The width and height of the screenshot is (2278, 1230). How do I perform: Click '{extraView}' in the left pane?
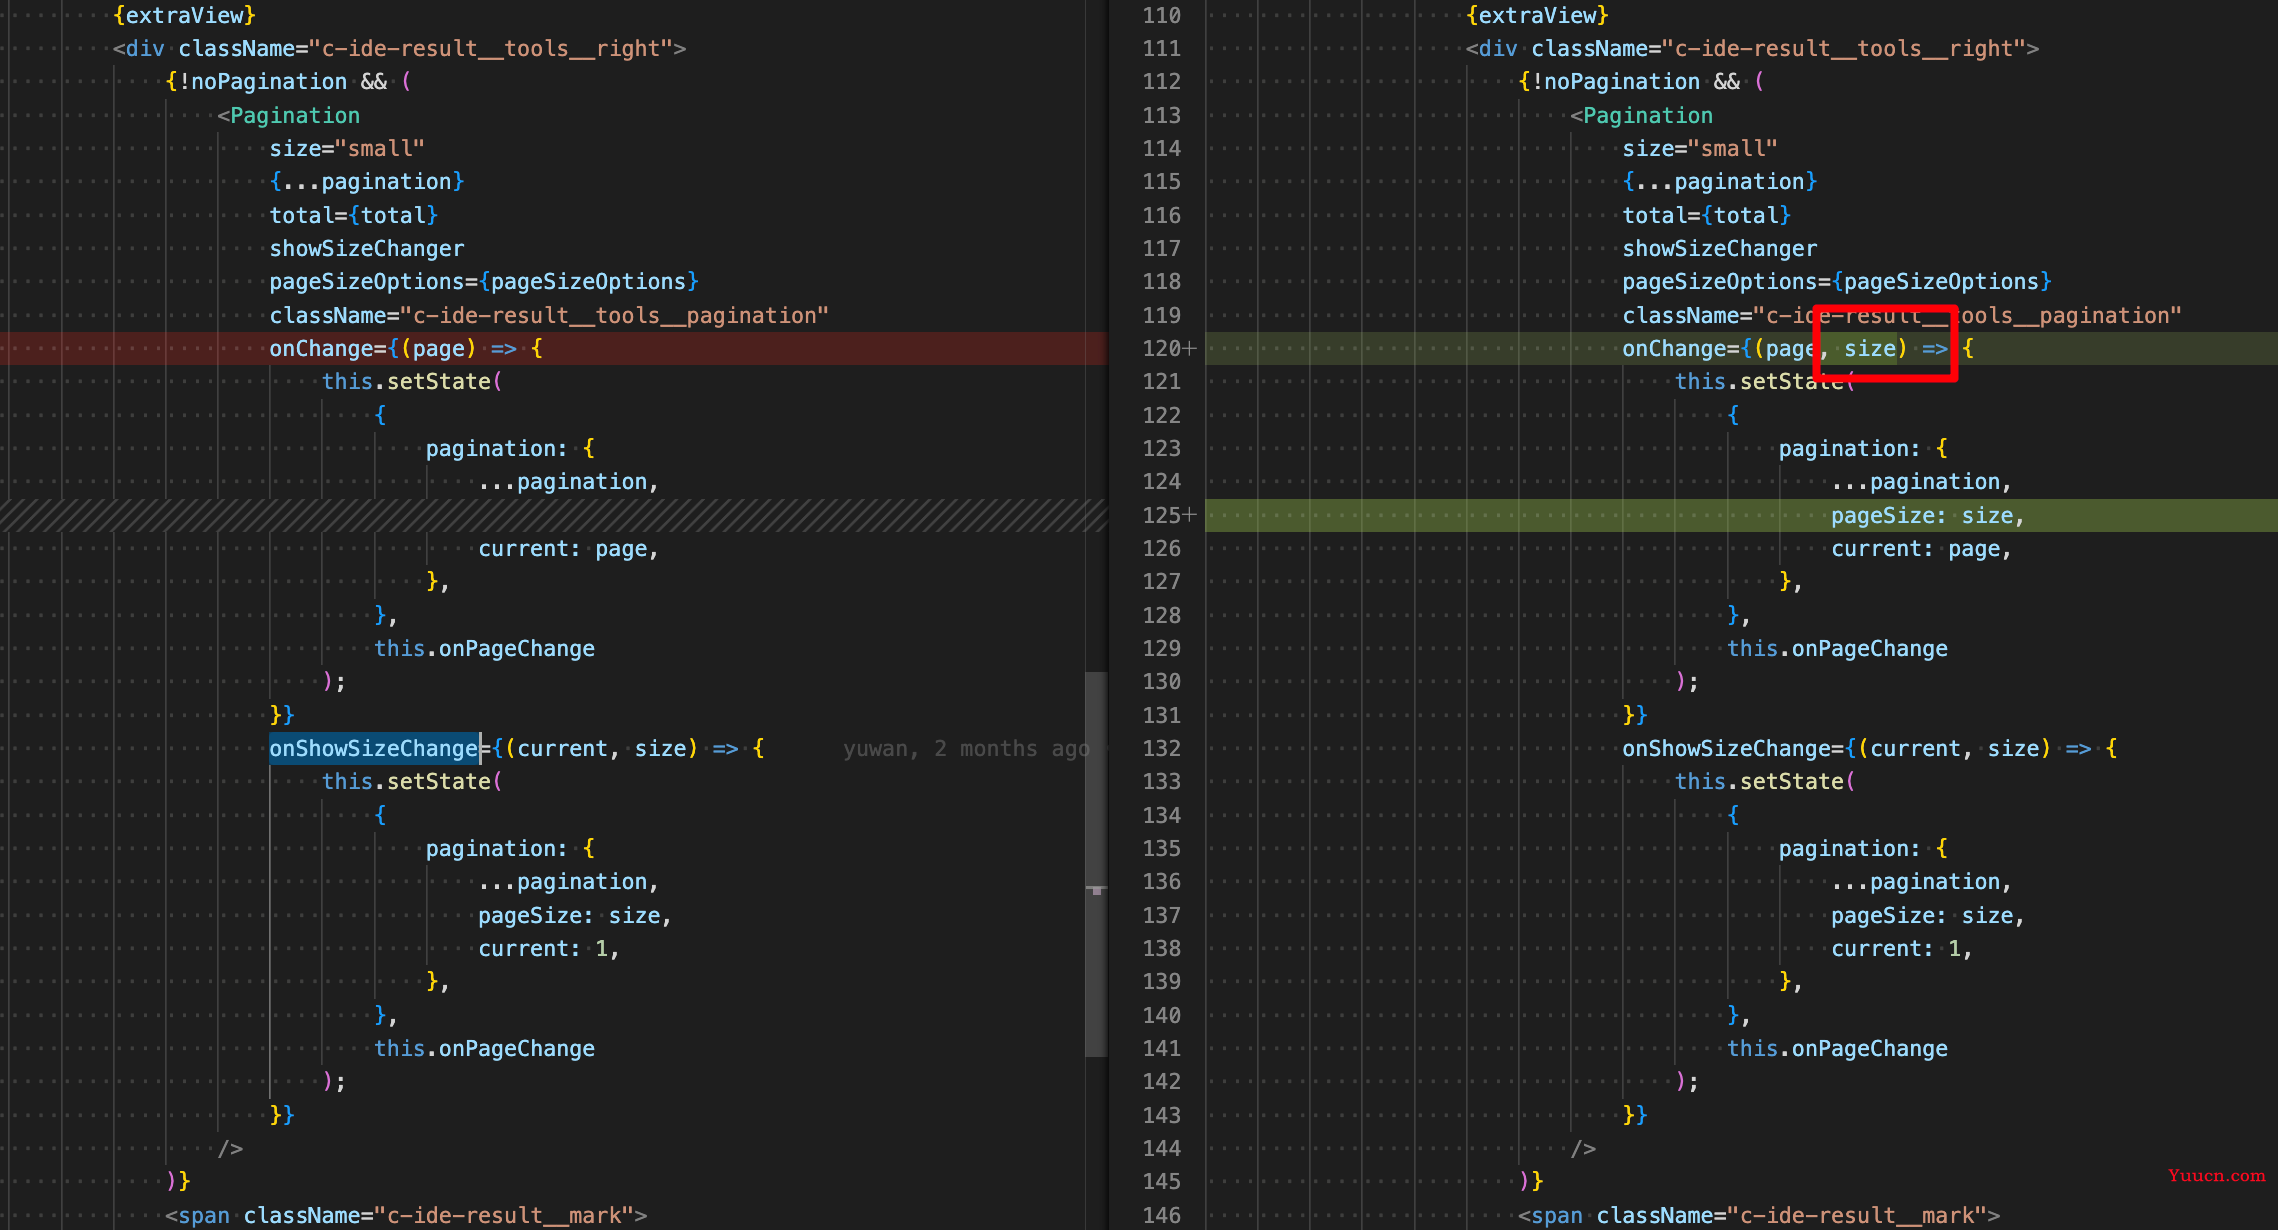point(185,15)
